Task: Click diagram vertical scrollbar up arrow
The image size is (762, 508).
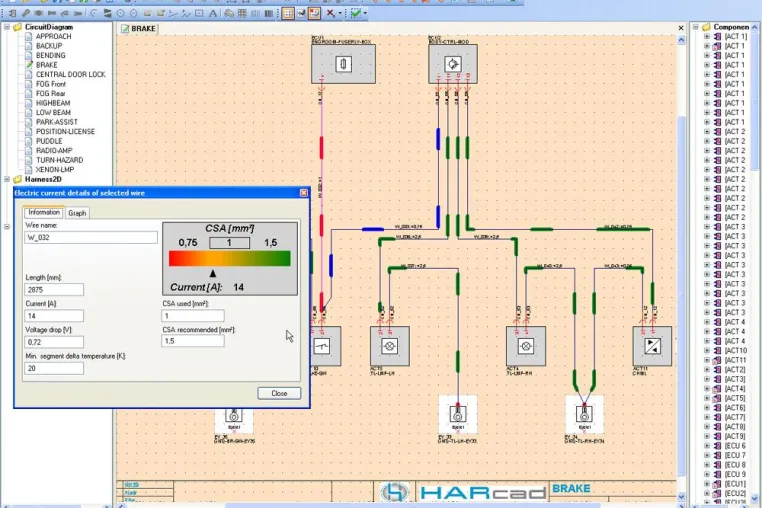Action: coord(681,40)
